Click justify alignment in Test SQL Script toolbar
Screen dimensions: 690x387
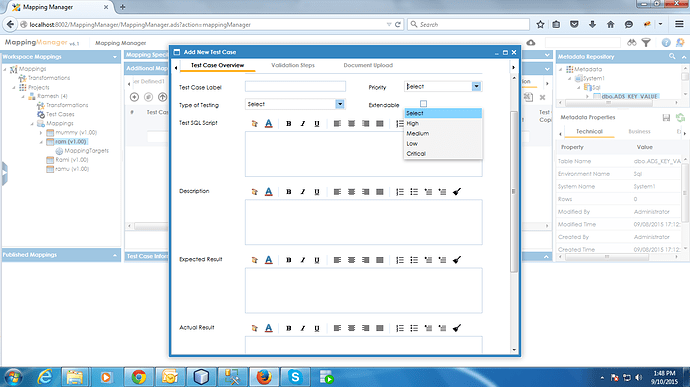[380, 124]
